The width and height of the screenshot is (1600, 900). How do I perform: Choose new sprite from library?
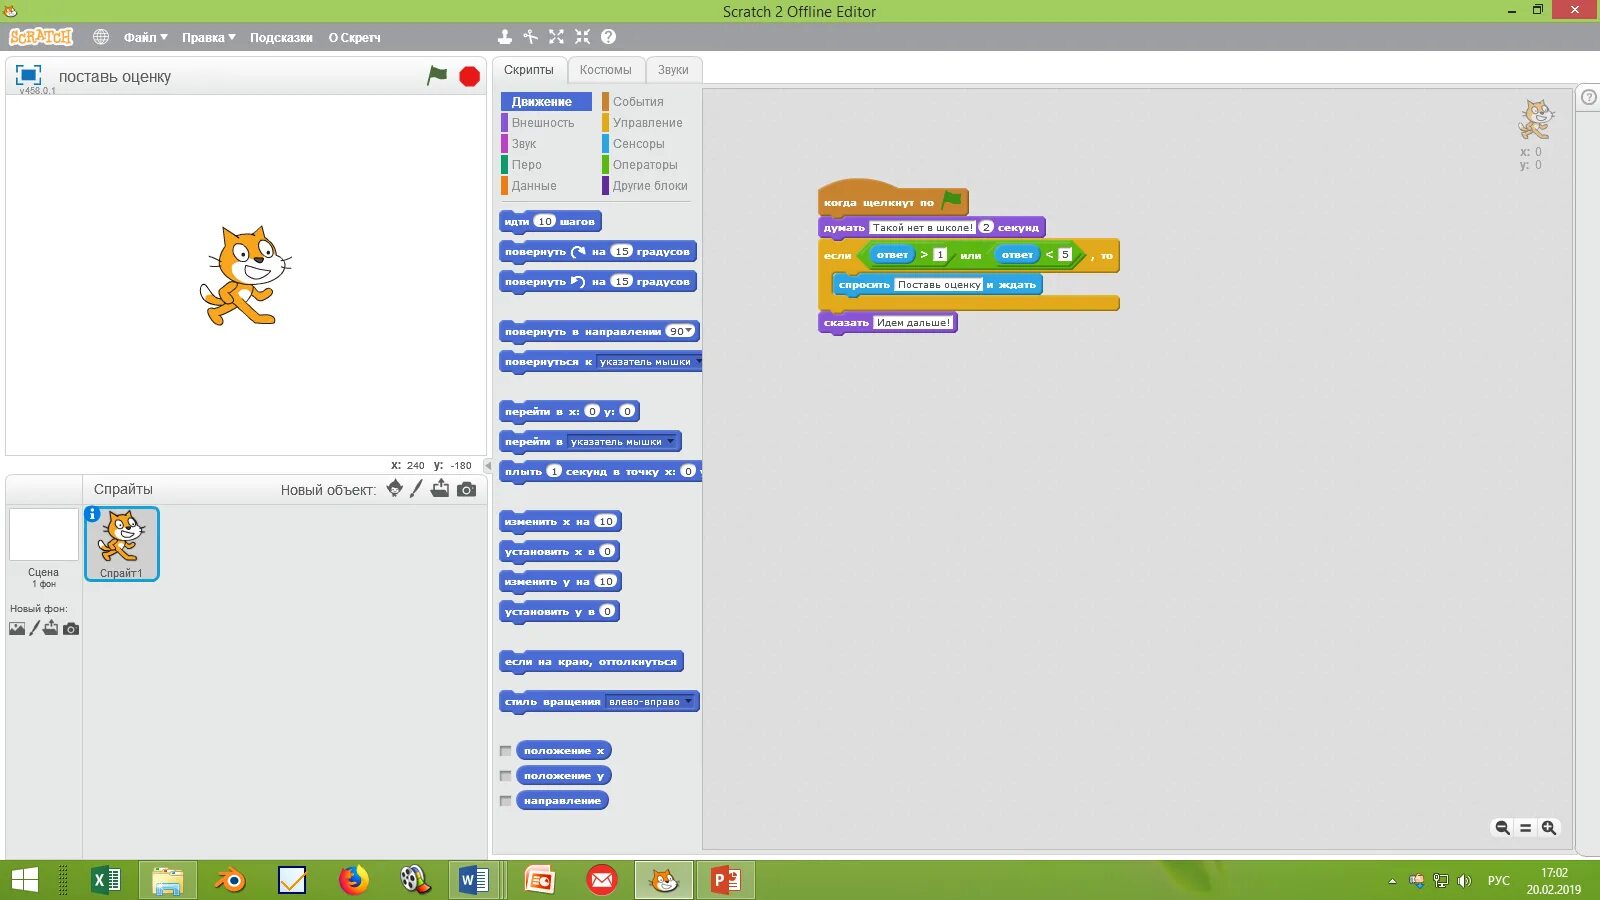point(395,488)
